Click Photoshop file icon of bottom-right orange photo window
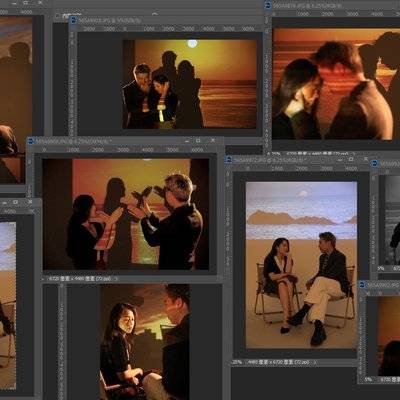 click(362, 285)
